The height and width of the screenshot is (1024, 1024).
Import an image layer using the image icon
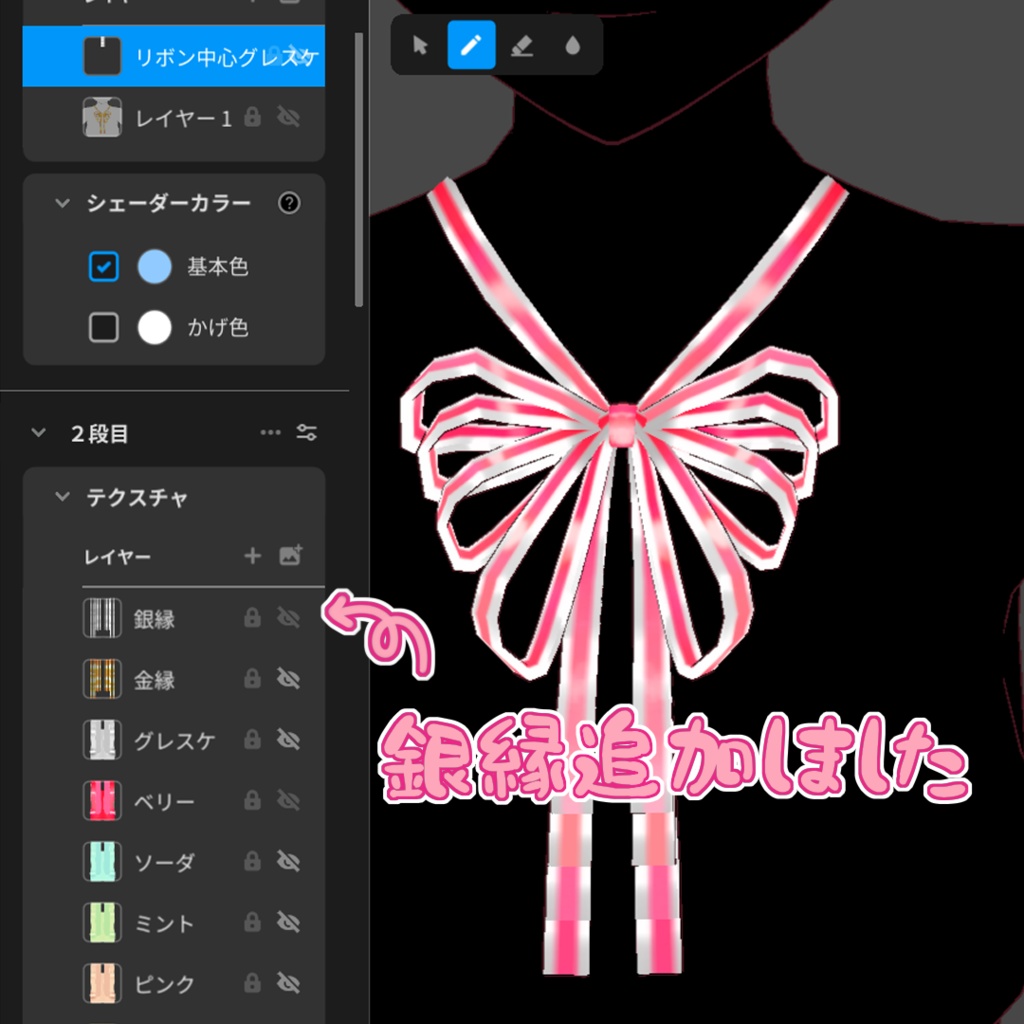[x=291, y=555]
